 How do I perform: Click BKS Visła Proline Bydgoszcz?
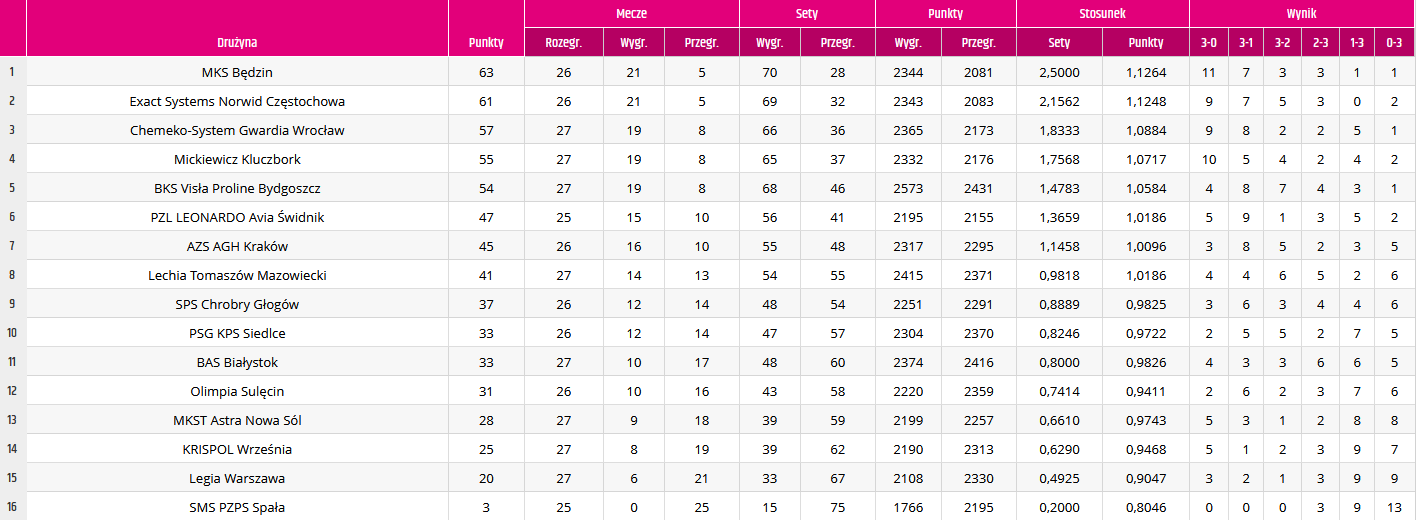click(x=237, y=188)
